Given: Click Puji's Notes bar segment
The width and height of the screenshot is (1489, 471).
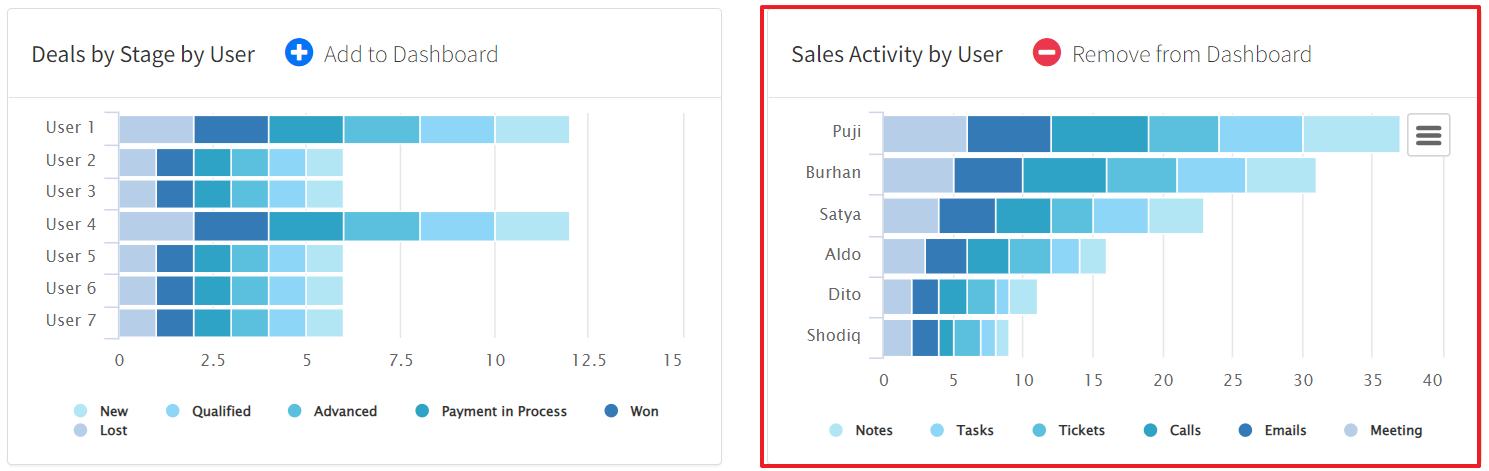Looking at the screenshot, I should tap(1350, 134).
